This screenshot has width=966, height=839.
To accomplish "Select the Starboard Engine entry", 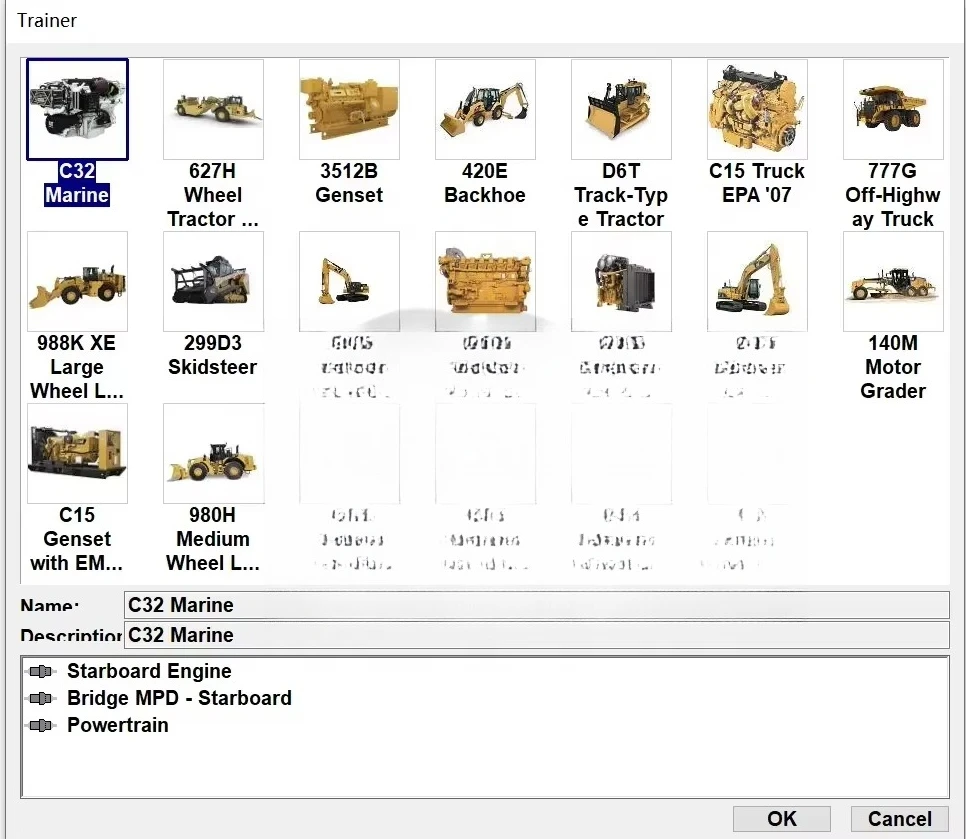I will point(149,671).
